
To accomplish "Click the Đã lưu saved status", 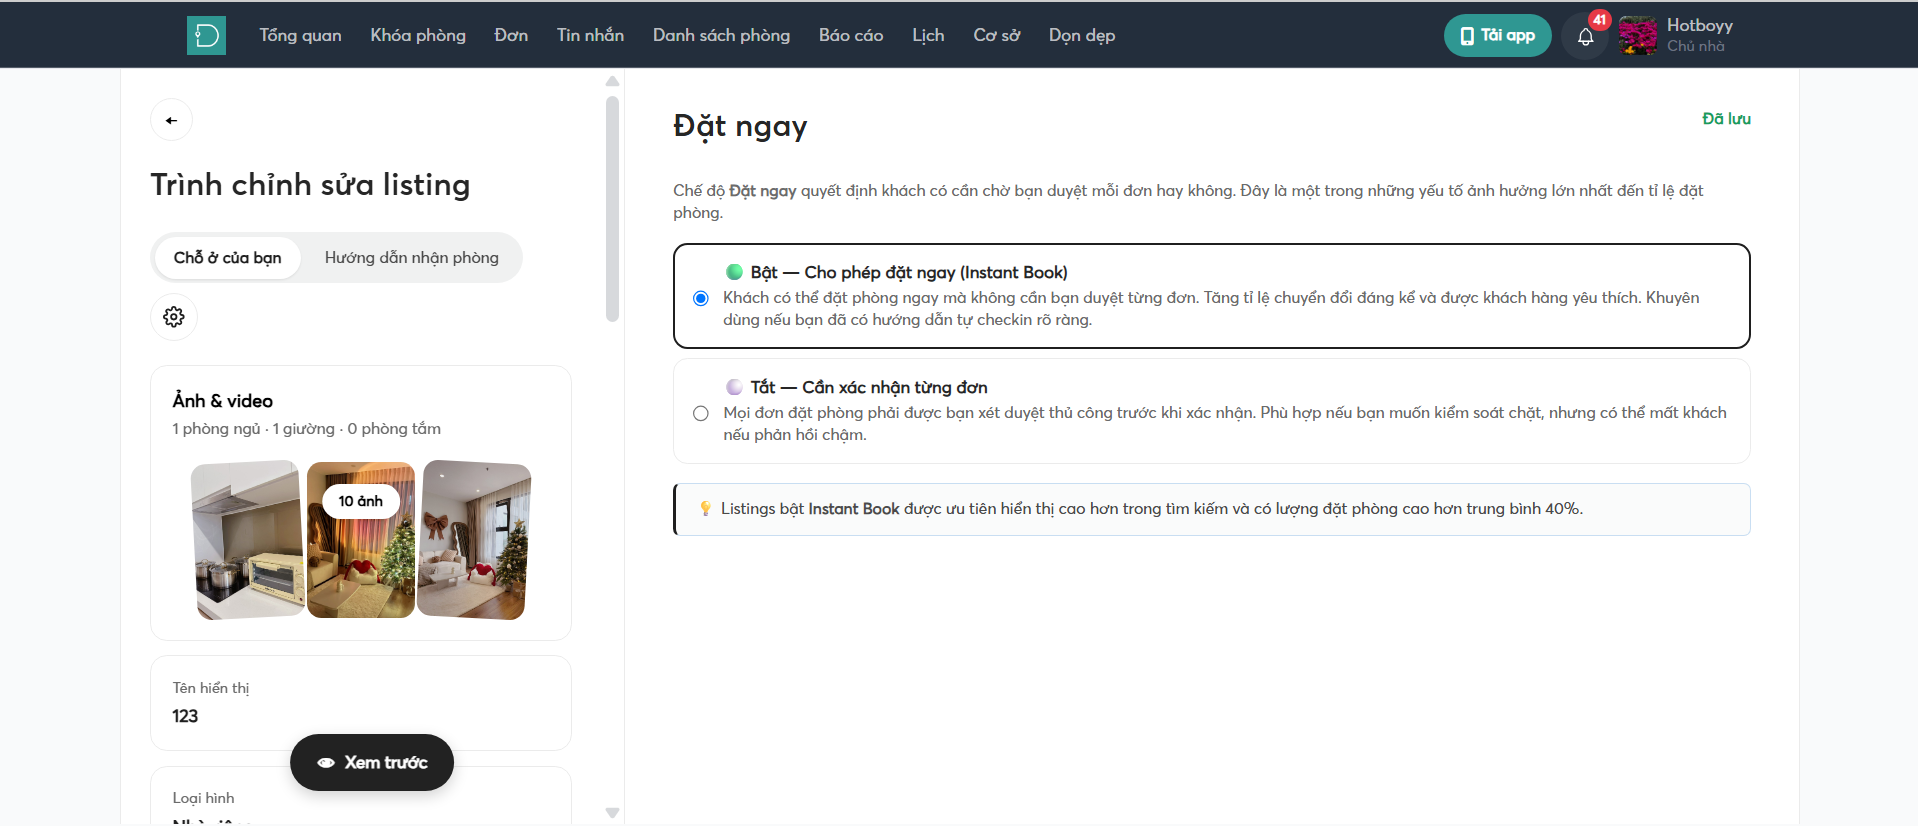I will click(x=1726, y=119).
